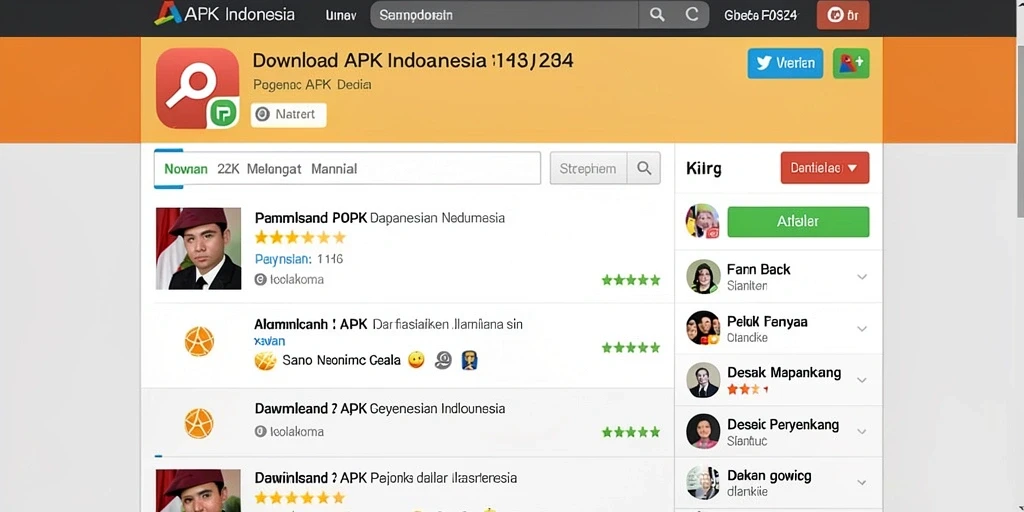Click green stars in Pammlsand POPK row
Image resolution: width=1024 pixels, height=512 pixels.
coord(631,280)
